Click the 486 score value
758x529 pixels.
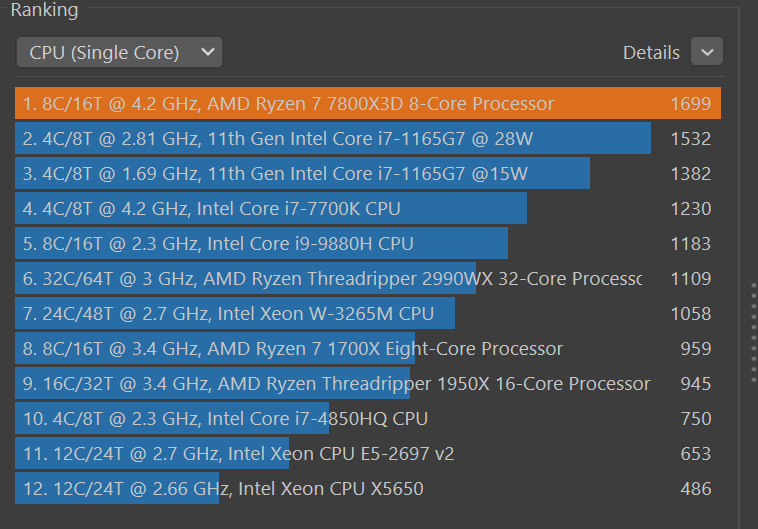[x=695, y=489]
